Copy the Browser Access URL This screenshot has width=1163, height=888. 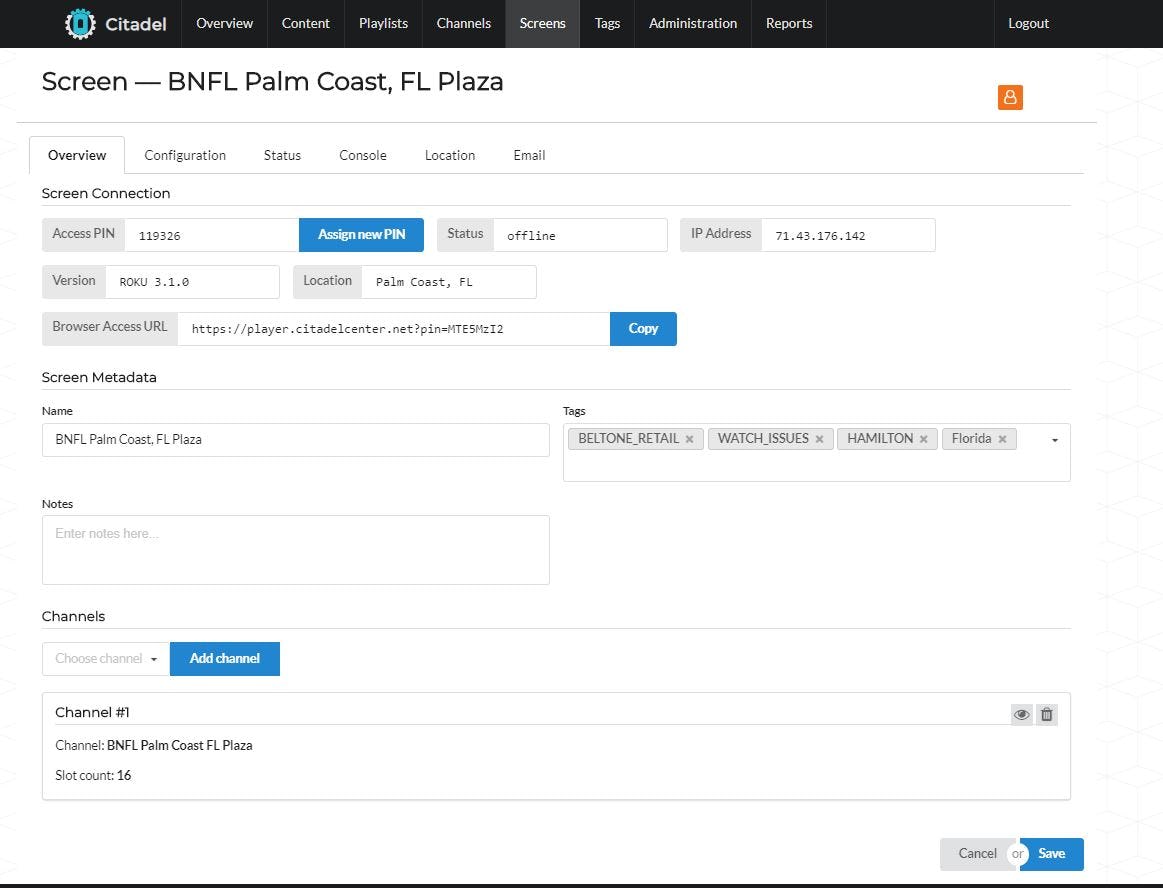point(643,328)
